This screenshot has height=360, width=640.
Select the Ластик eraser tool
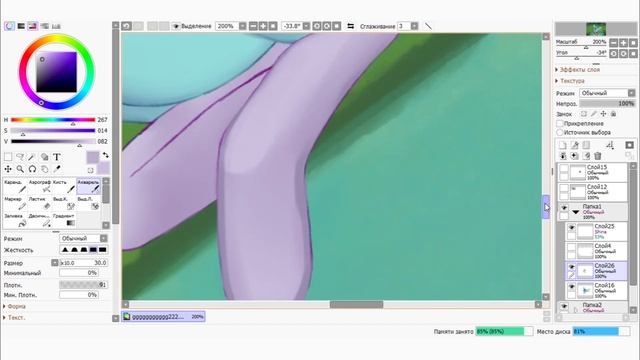(x=40, y=203)
